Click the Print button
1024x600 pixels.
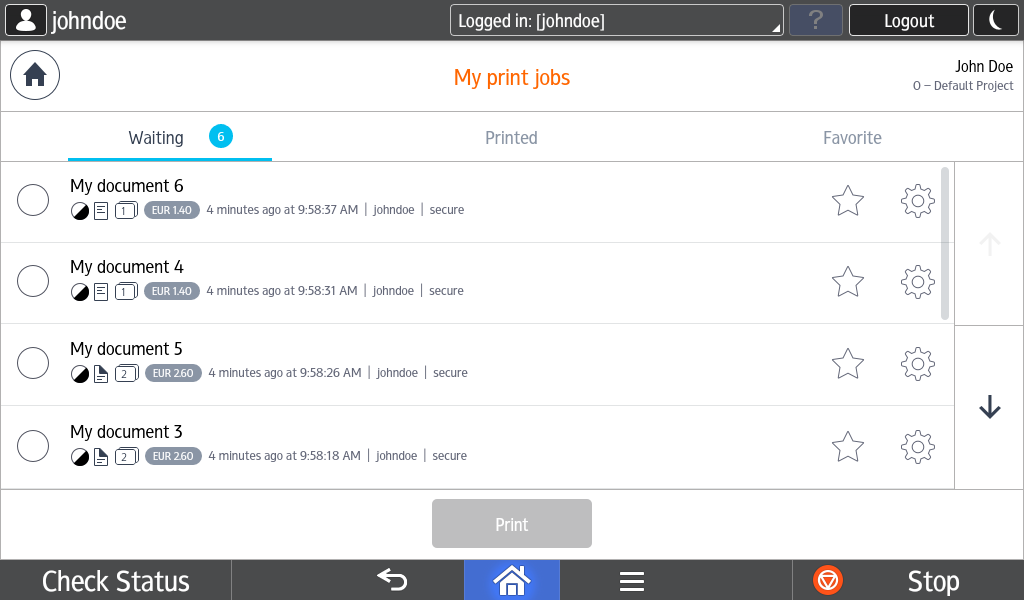(512, 524)
